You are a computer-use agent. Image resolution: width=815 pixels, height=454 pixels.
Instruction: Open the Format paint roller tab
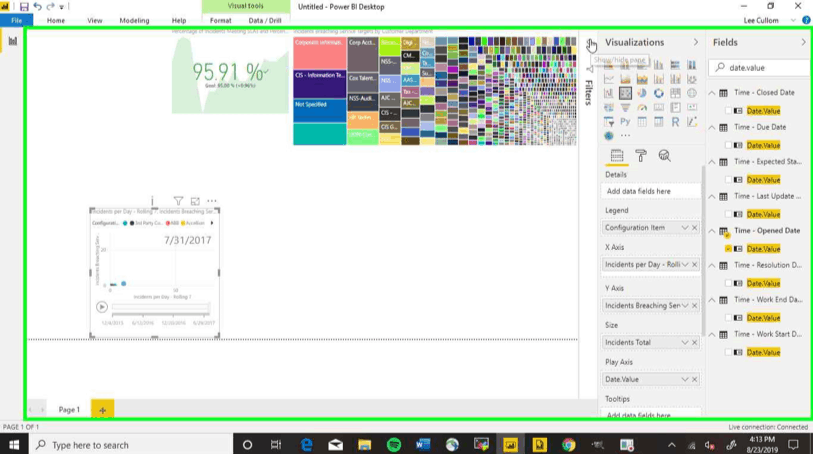[x=641, y=155]
